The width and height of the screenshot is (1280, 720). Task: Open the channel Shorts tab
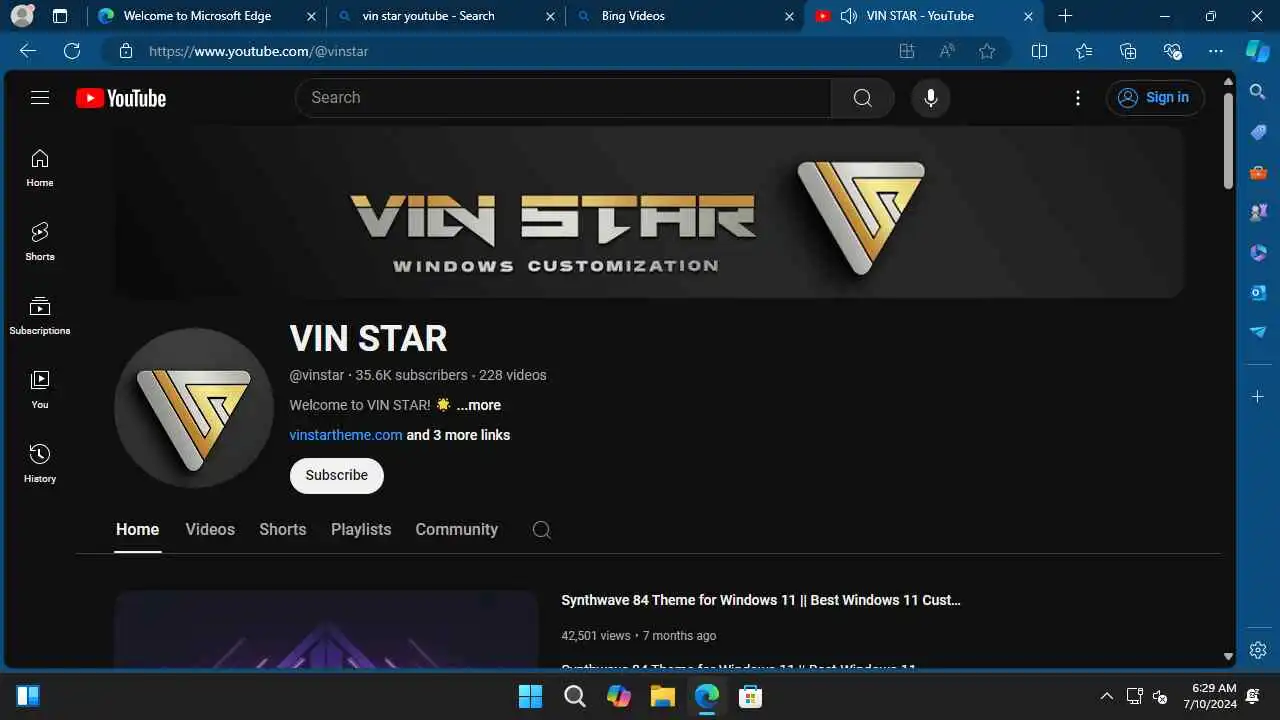(x=283, y=530)
